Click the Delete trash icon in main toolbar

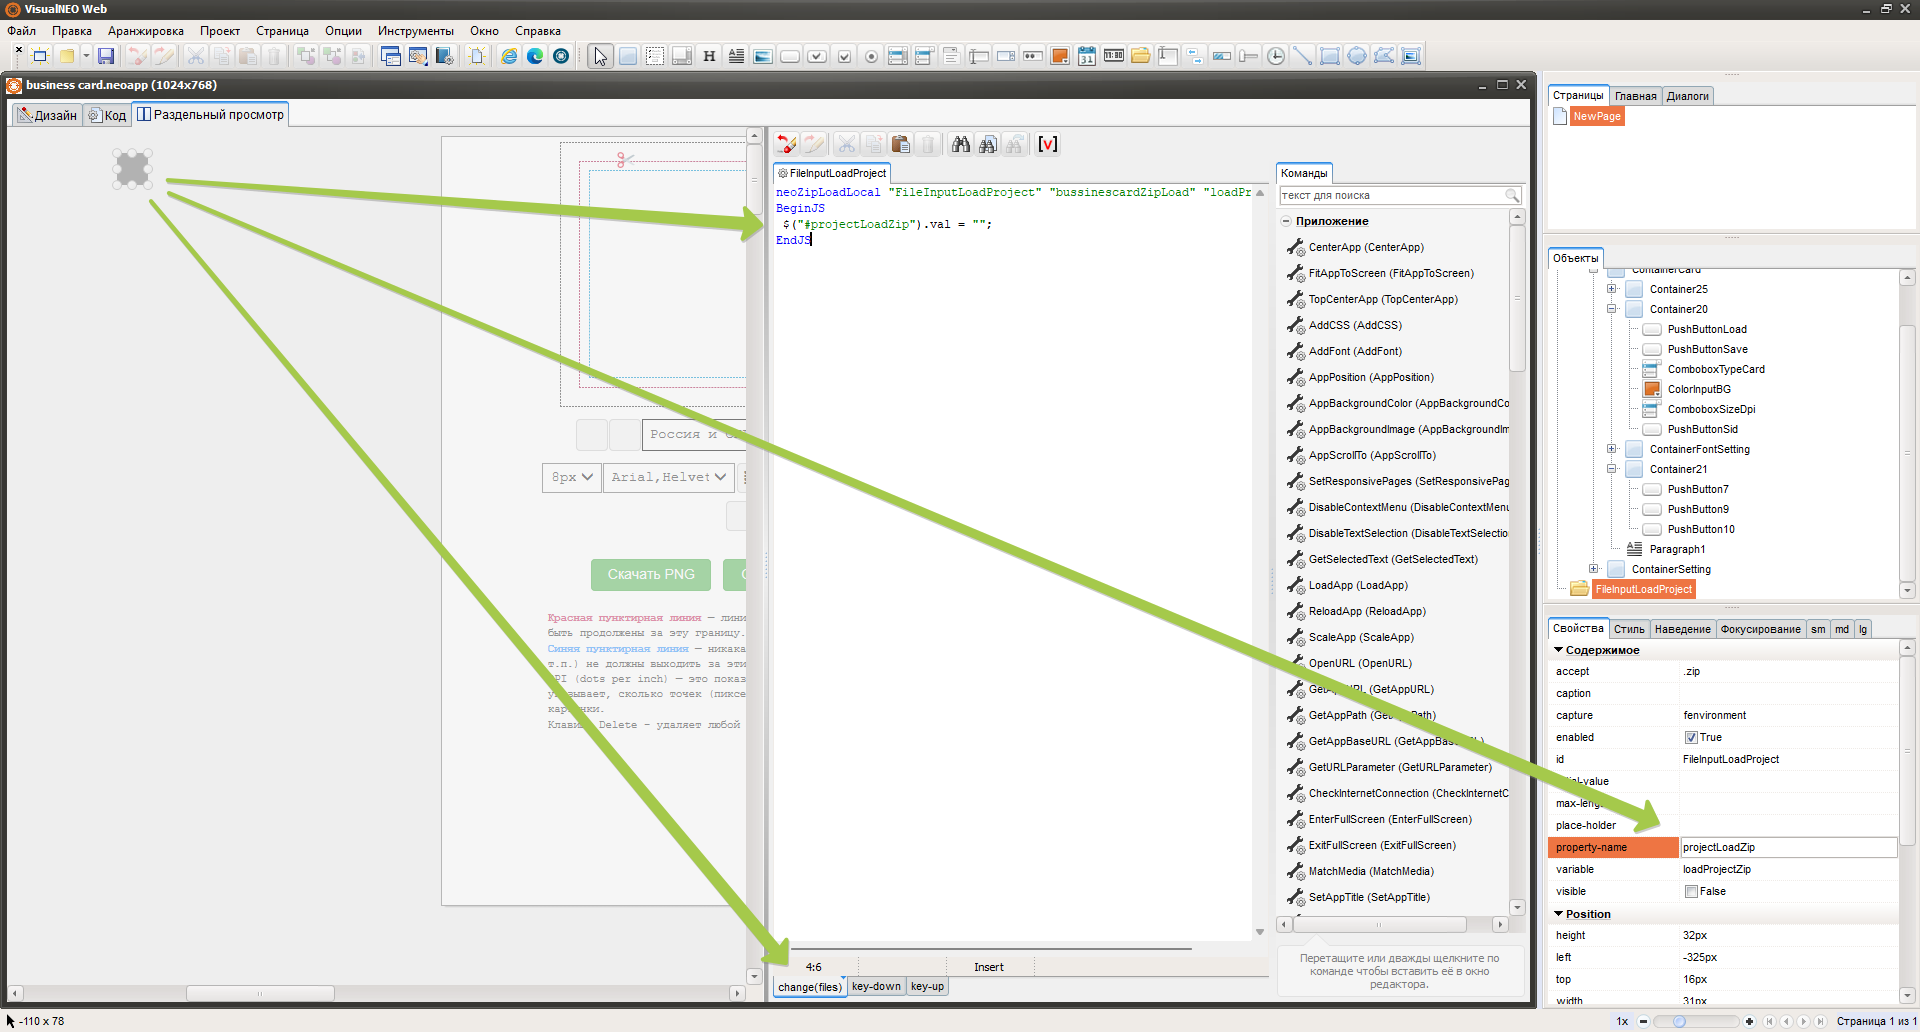[274, 56]
